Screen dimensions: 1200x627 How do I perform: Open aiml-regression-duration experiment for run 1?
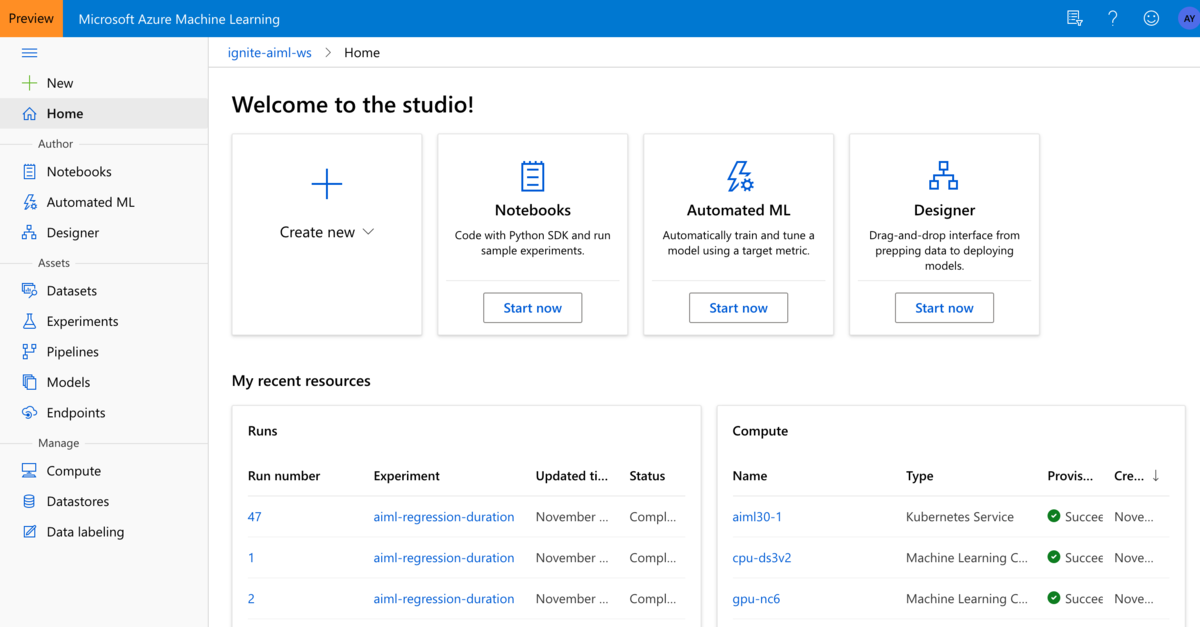coord(444,558)
